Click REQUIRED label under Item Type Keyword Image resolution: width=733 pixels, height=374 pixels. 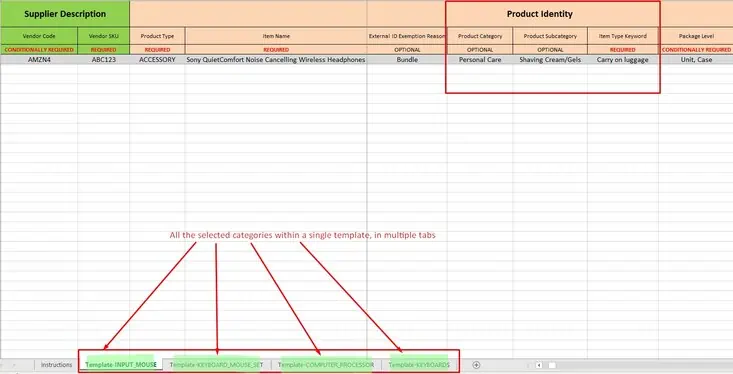623,50
